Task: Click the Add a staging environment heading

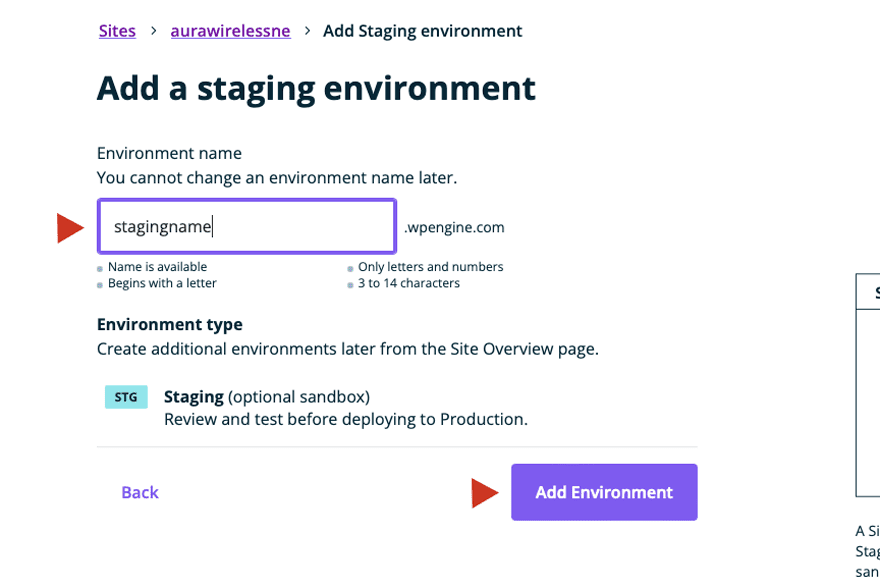Action: 315,89
